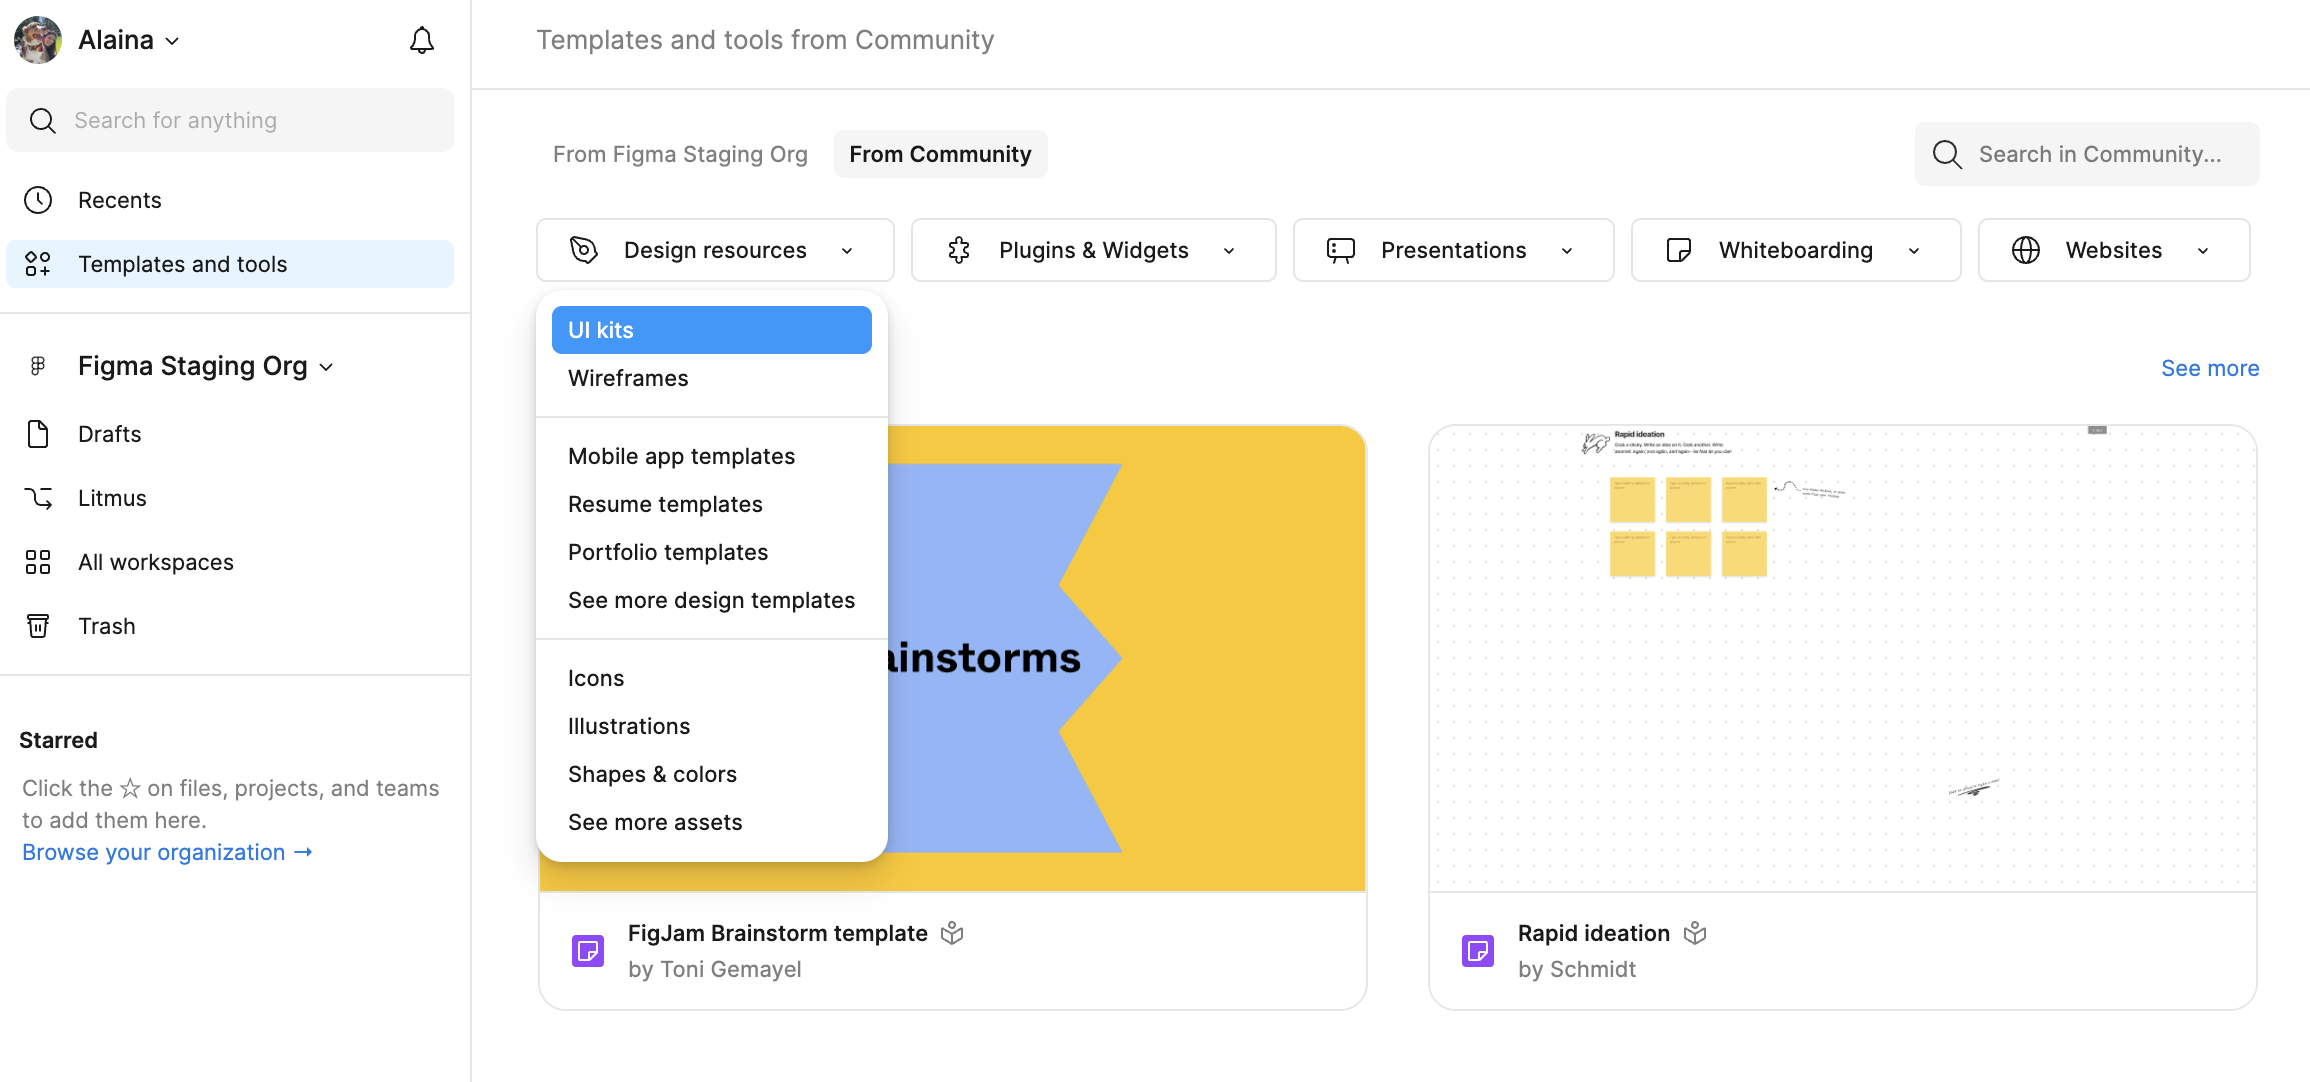Select Shapes & colors option
Screen dimensions: 2310x1082
pyautogui.click(x=712, y=774)
